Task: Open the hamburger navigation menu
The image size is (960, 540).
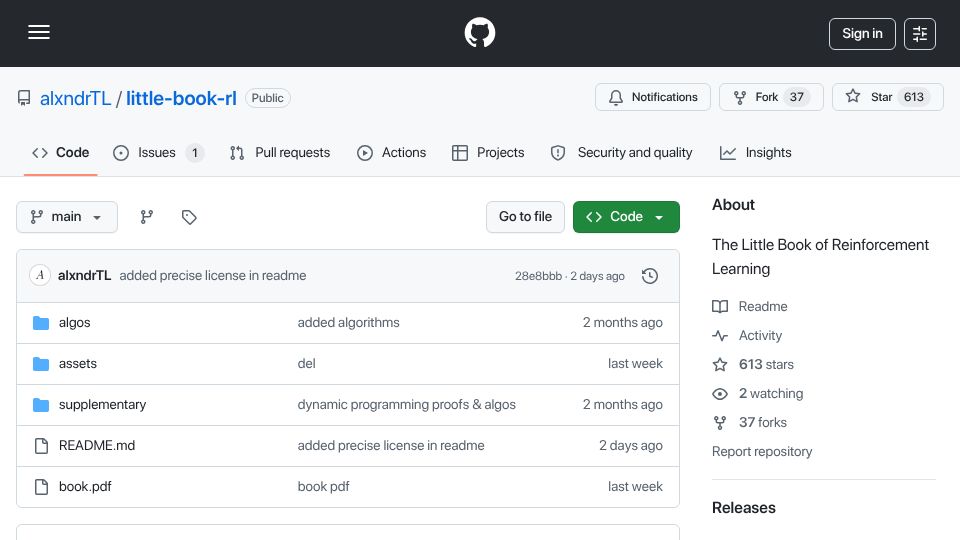Action: (39, 32)
